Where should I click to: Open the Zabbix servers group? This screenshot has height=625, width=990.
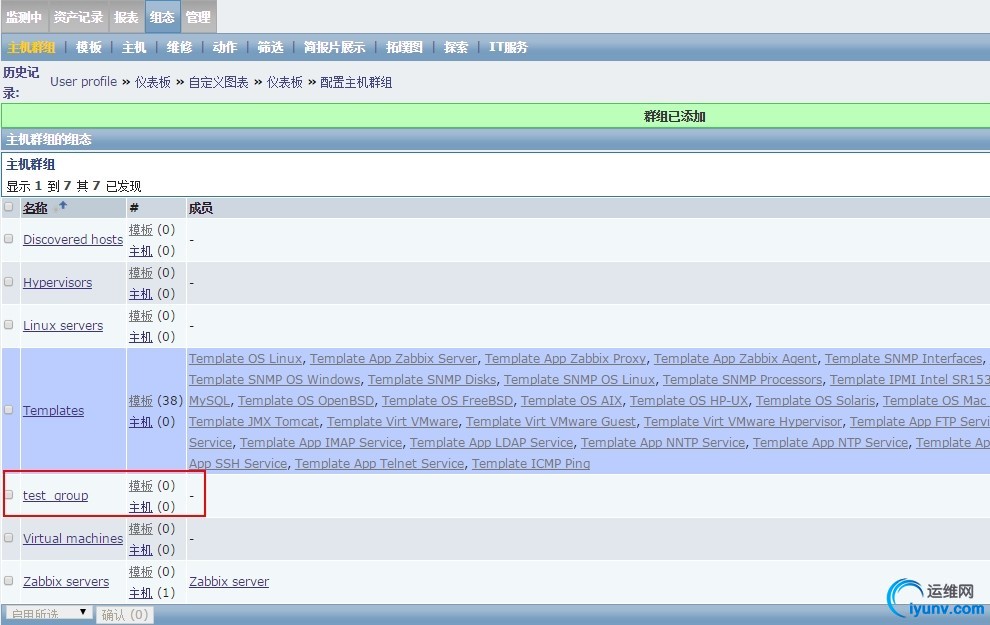point(66,581)
